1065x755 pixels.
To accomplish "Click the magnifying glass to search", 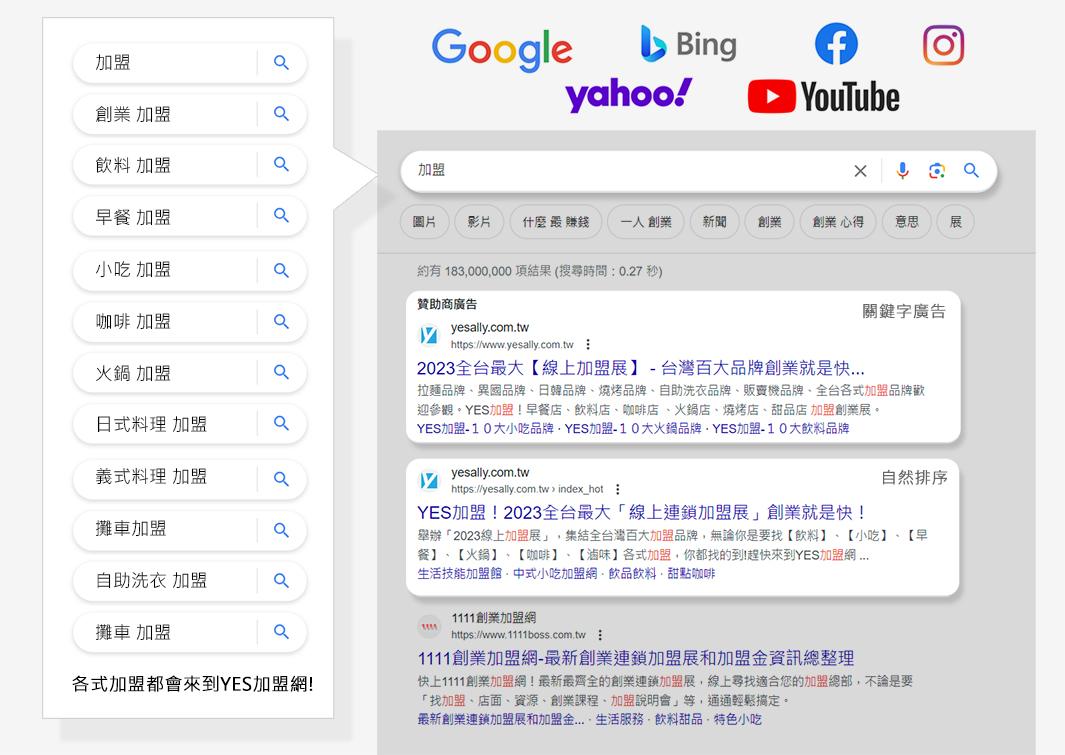I will coord(971,171).
